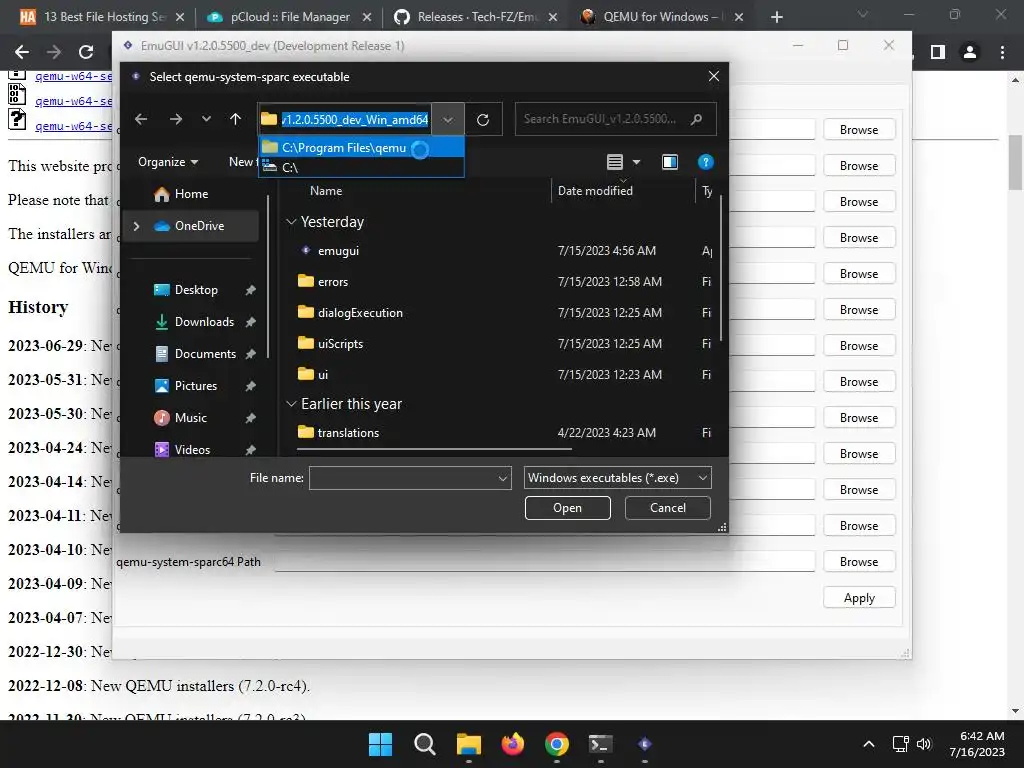Open a new browser tab
Viewport: 1024px width, 768px height.
(776, 17)
